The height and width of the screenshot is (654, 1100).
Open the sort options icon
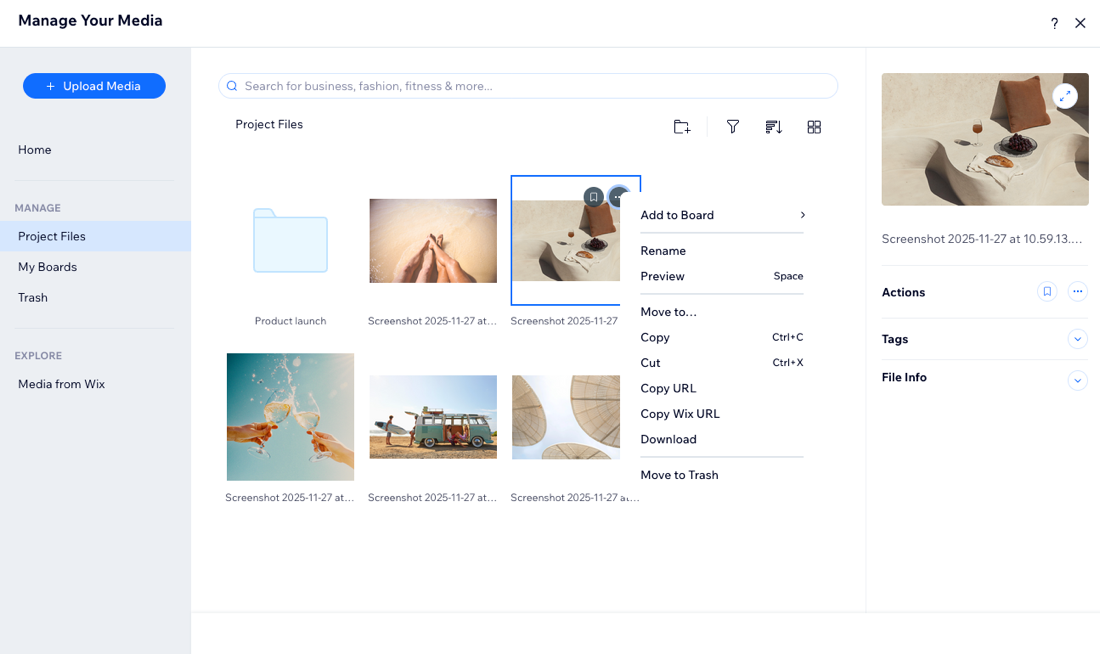point(773,127)
